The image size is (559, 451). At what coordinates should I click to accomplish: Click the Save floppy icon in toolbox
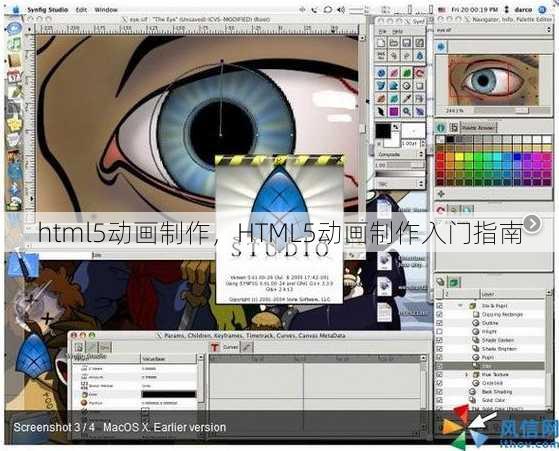406,43
